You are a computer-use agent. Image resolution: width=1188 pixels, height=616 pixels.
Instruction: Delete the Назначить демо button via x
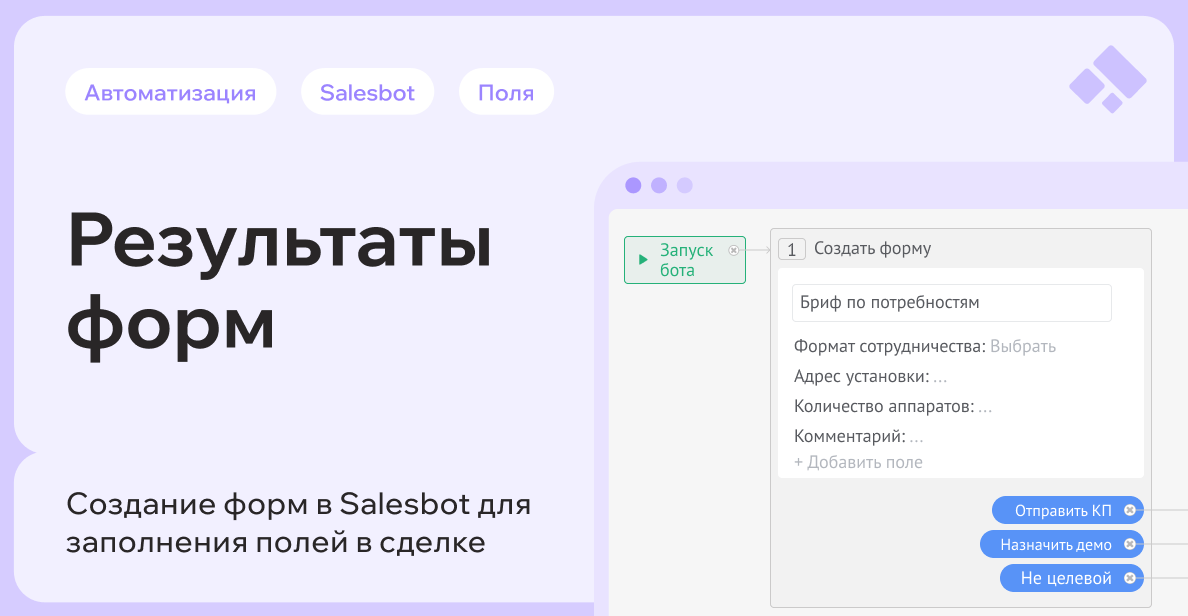[1130, 544]
